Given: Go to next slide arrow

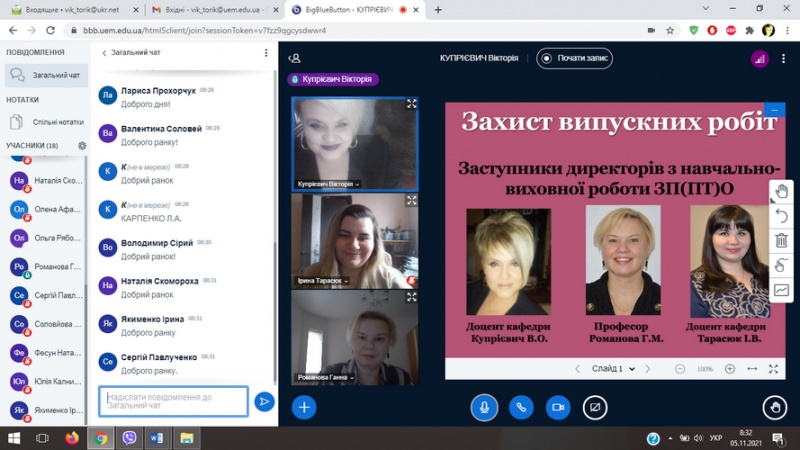Looking at the screenshot, I should [x=647, y=368].
